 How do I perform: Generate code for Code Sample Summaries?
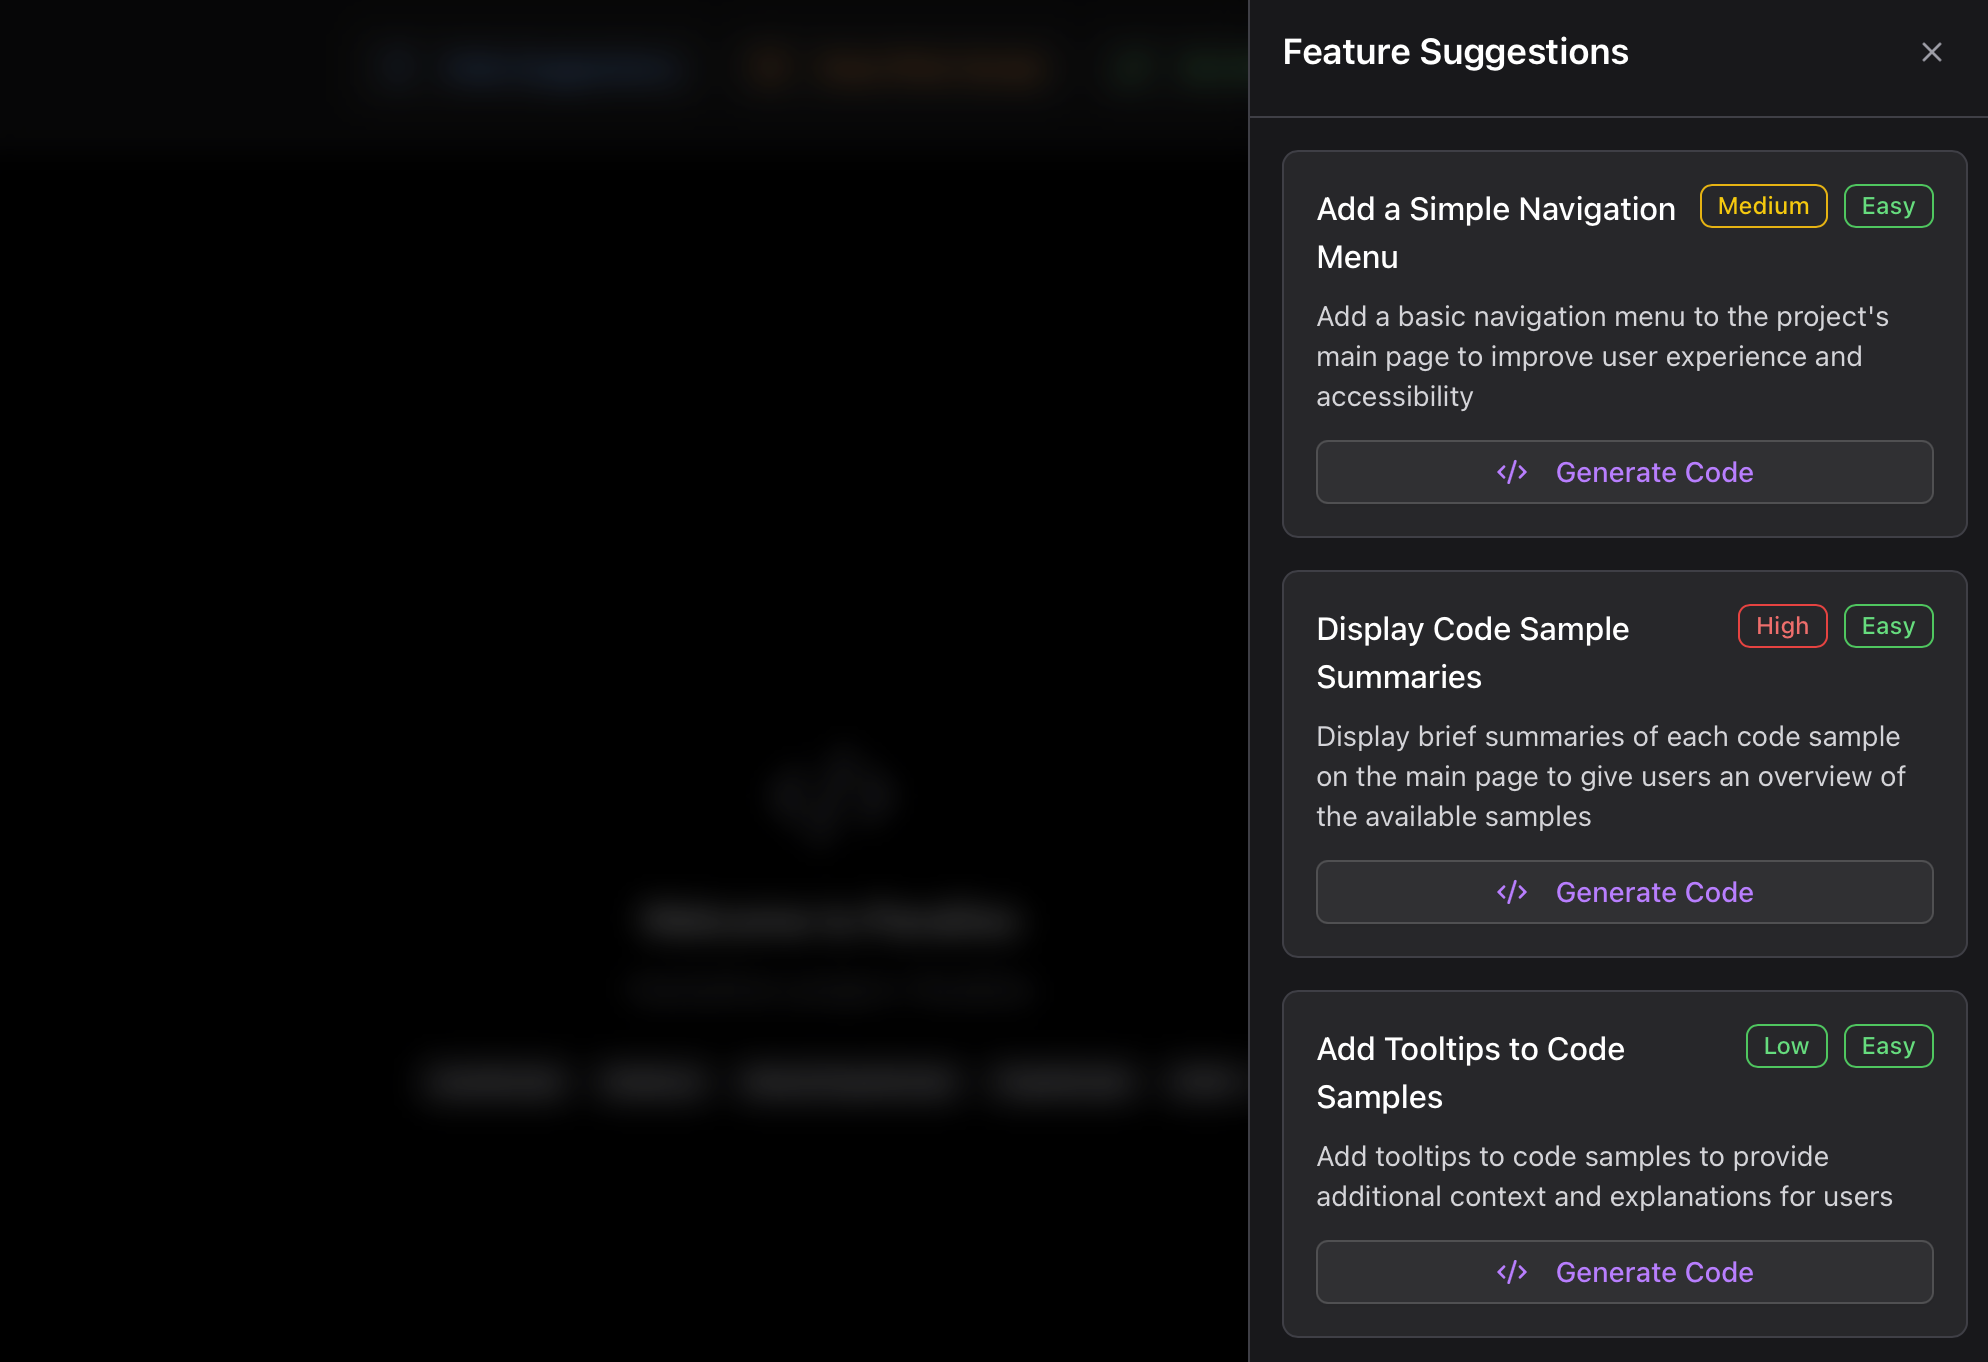1624,892
